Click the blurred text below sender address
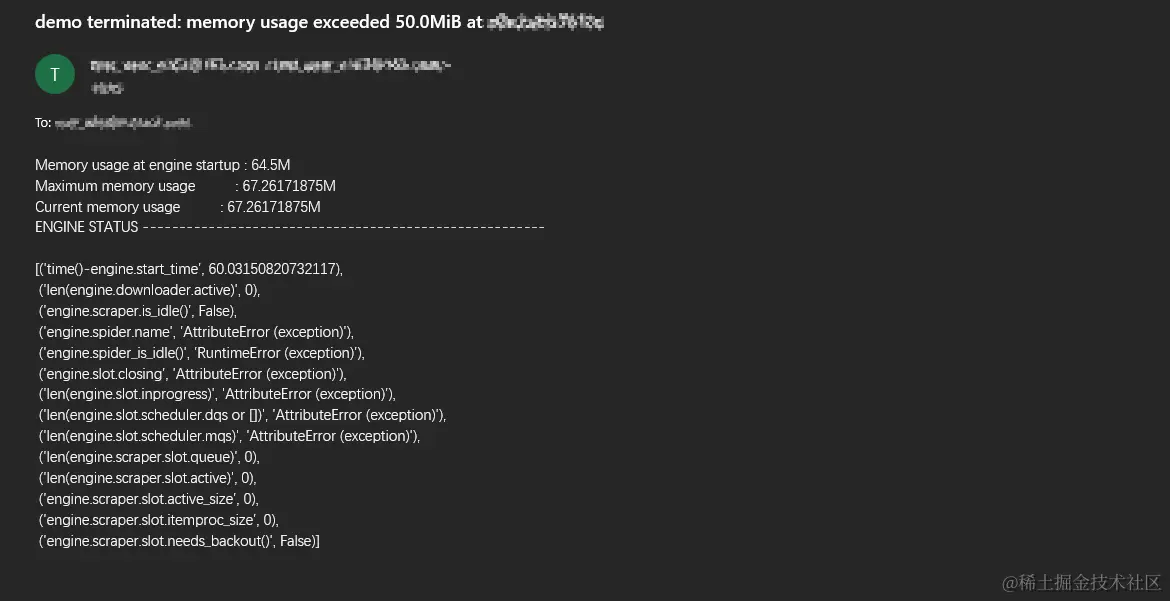1170x601 pixels. click(x=107, y=87)
